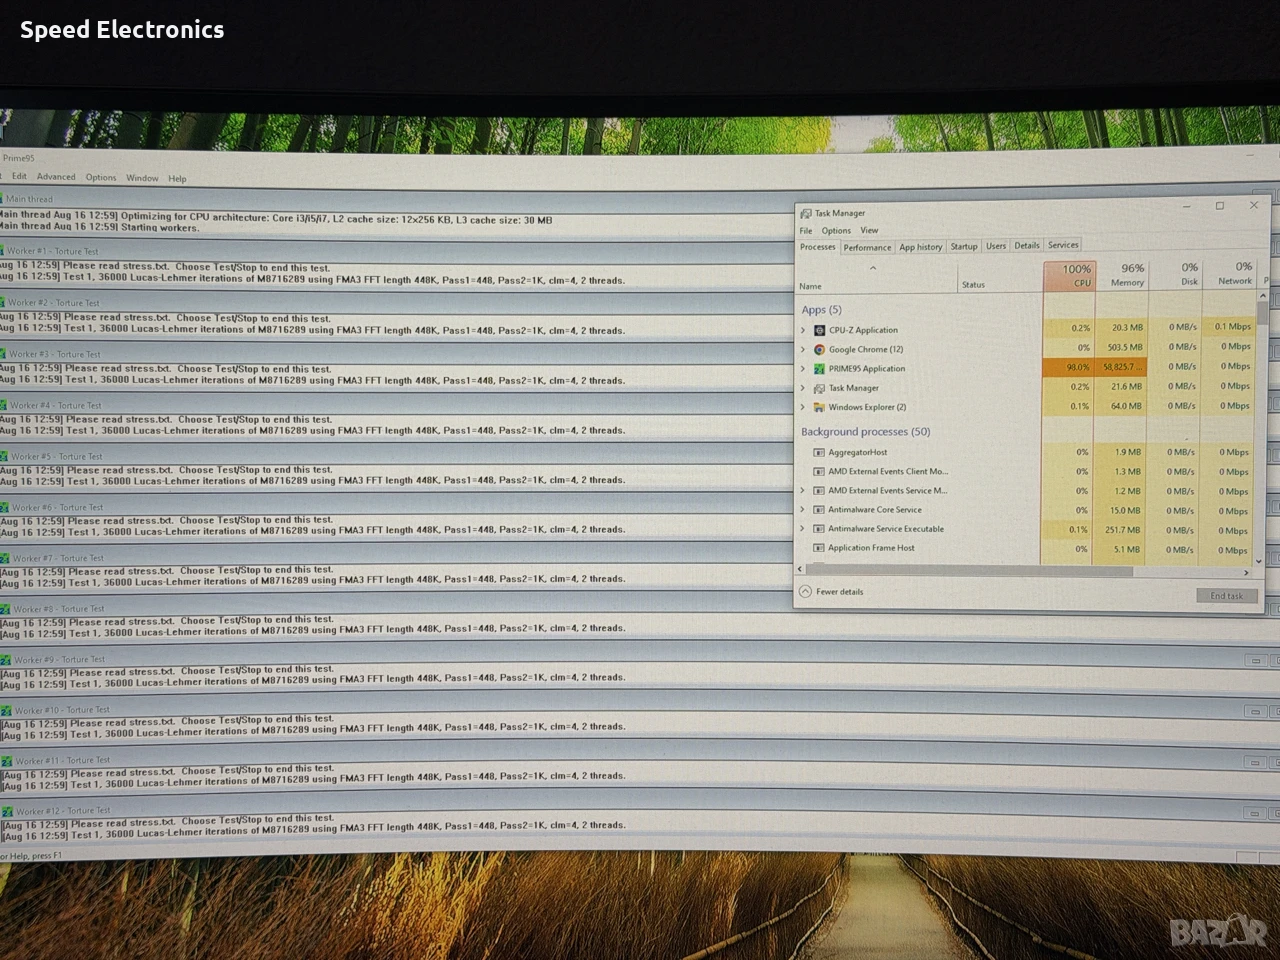Click the horizontal scrollbar right arrow in Task Manager
1280x960 pixels.
click(x=1246, y=573)
